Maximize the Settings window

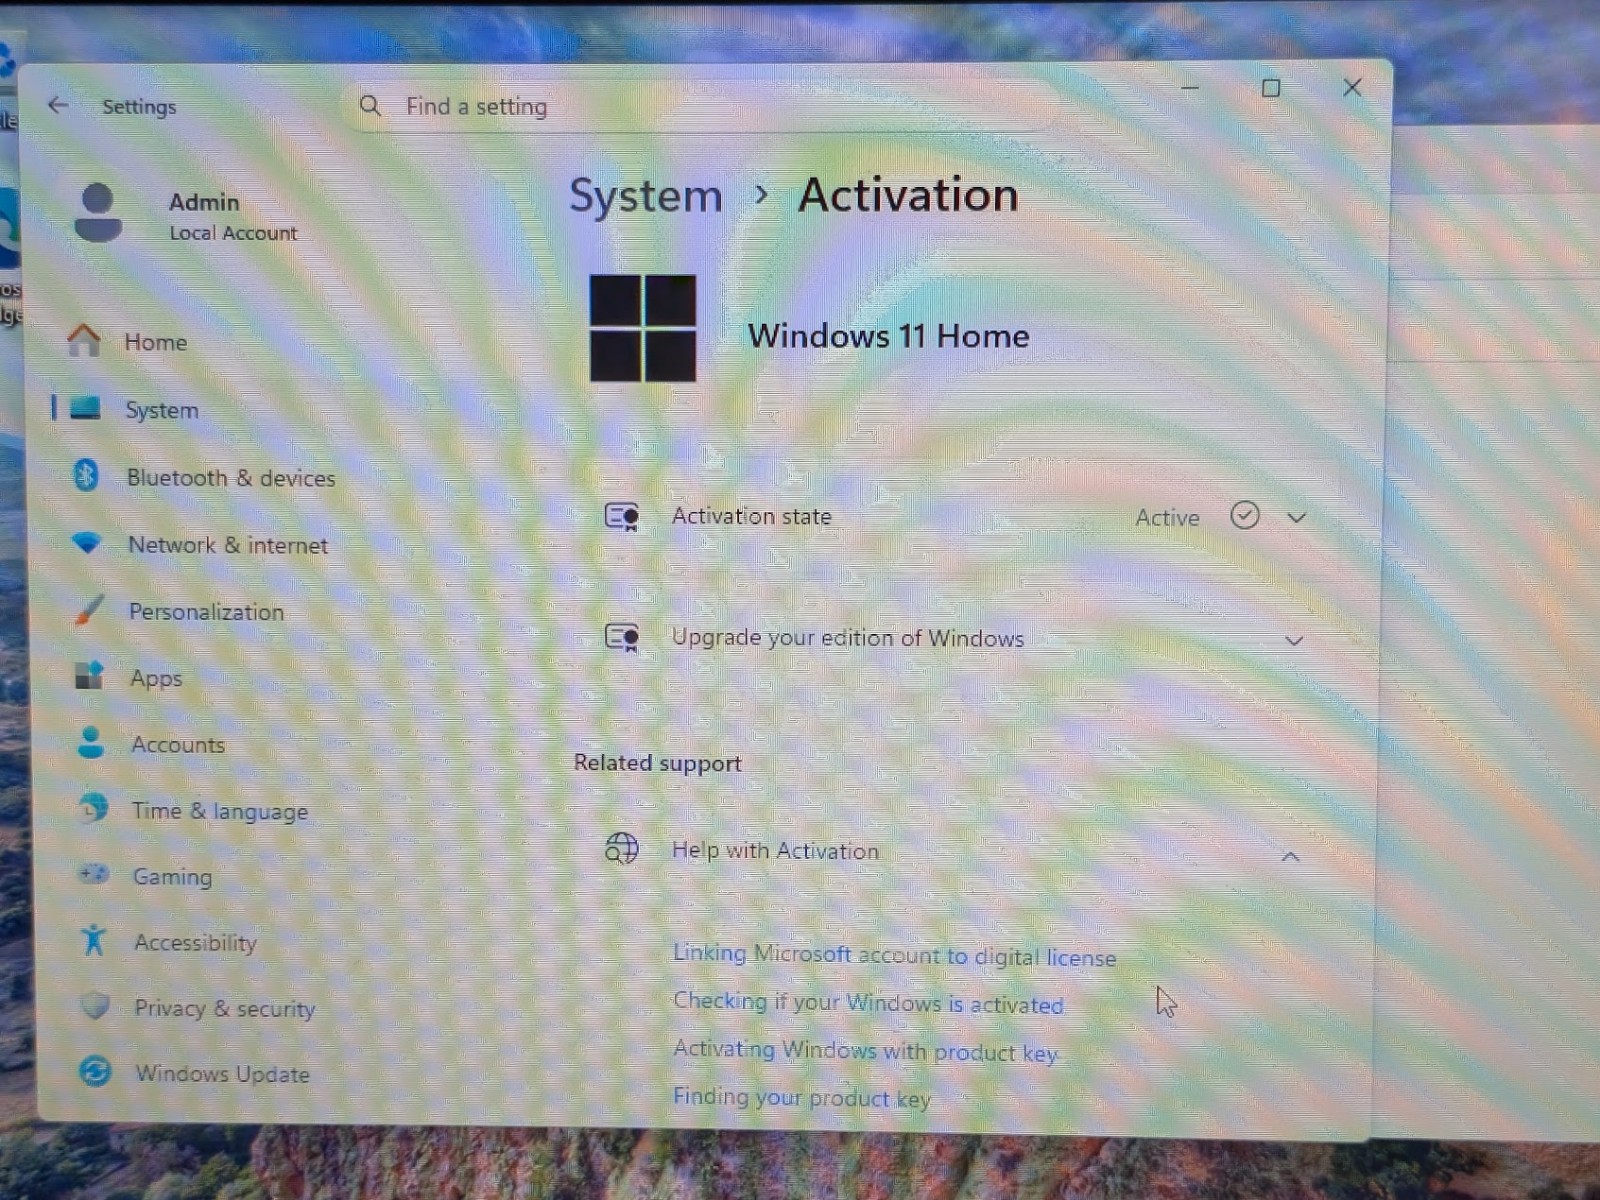(x=1271, y=88)
